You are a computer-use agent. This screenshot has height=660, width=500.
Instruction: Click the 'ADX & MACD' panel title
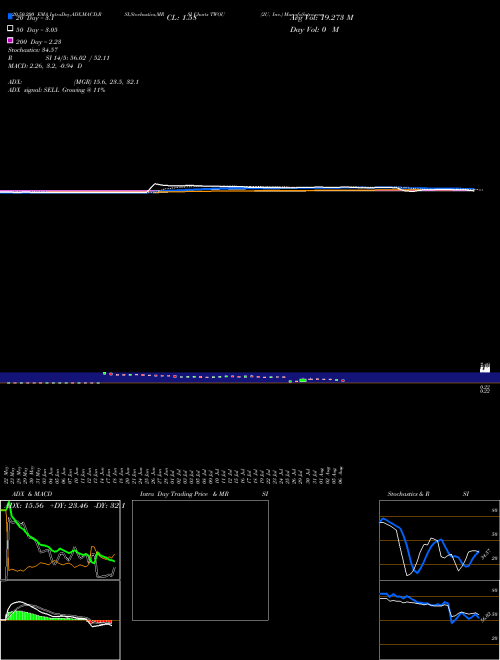click(32, 494)
